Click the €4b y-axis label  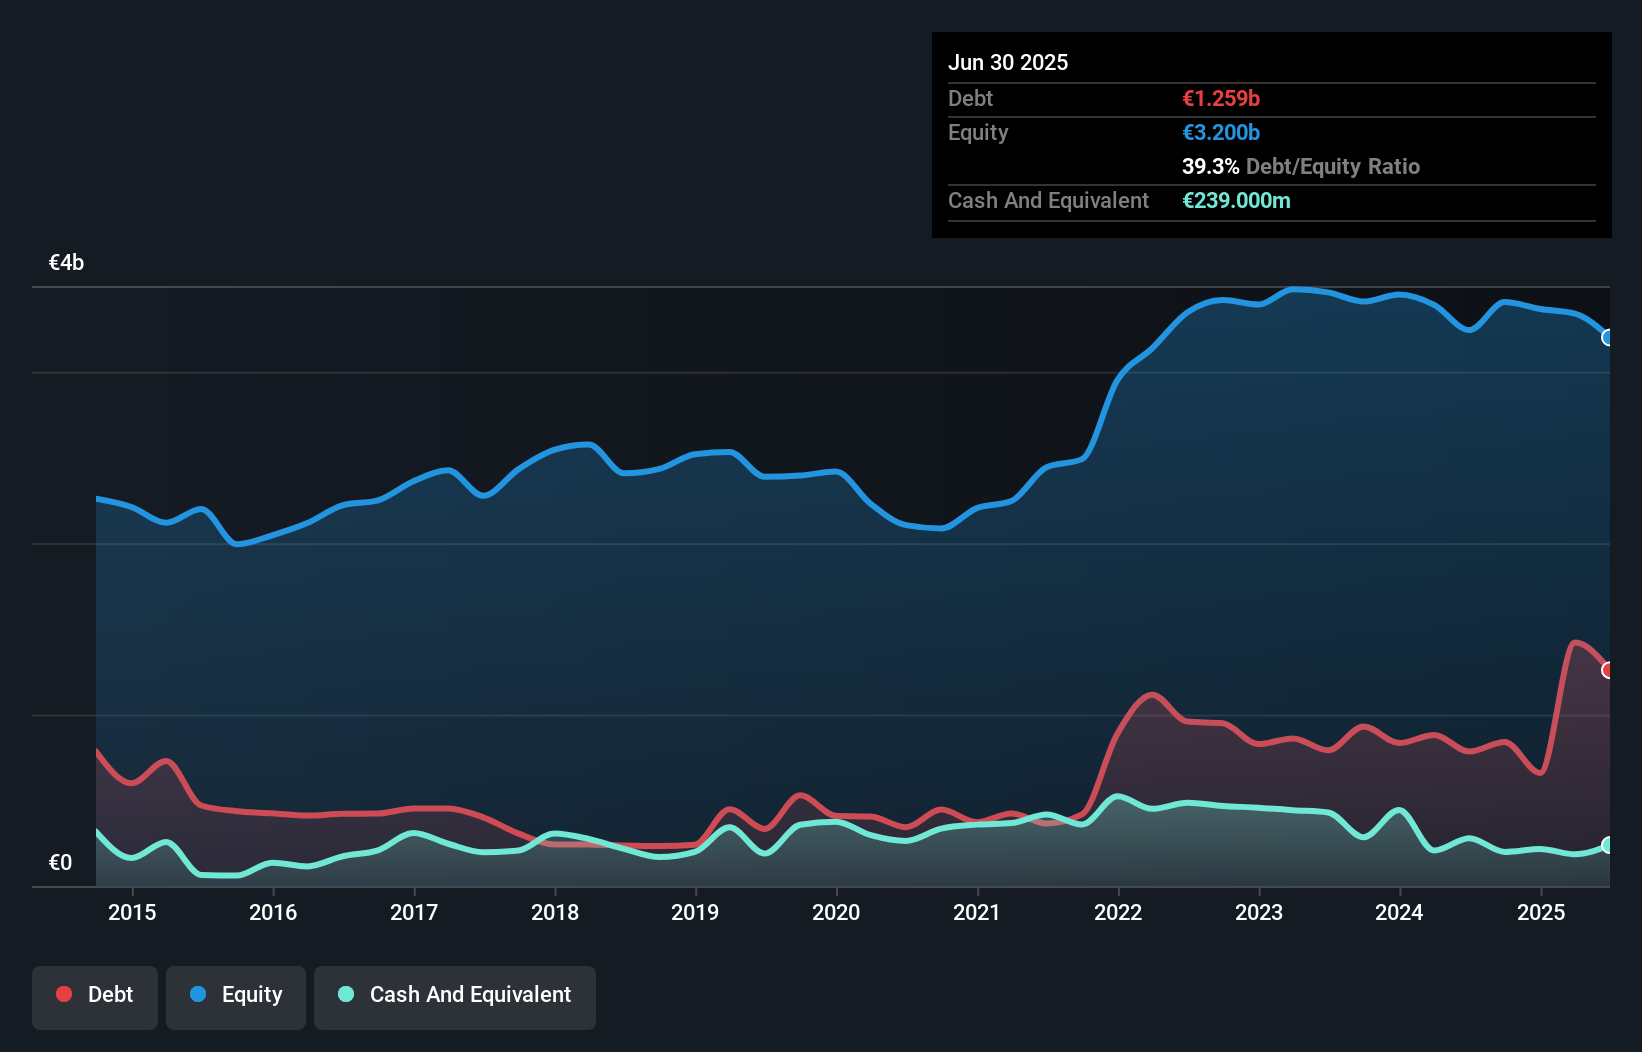pos(66,261)
